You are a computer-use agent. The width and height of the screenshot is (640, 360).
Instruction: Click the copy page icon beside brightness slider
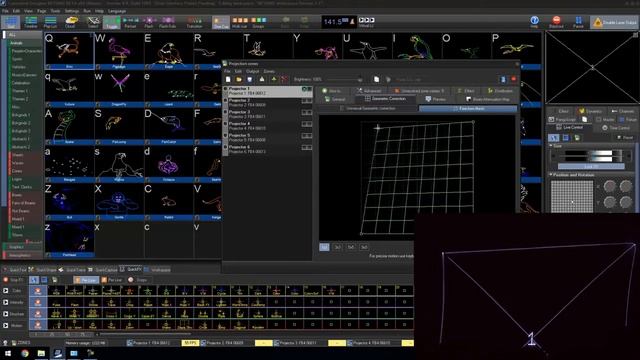click(376, 79)
